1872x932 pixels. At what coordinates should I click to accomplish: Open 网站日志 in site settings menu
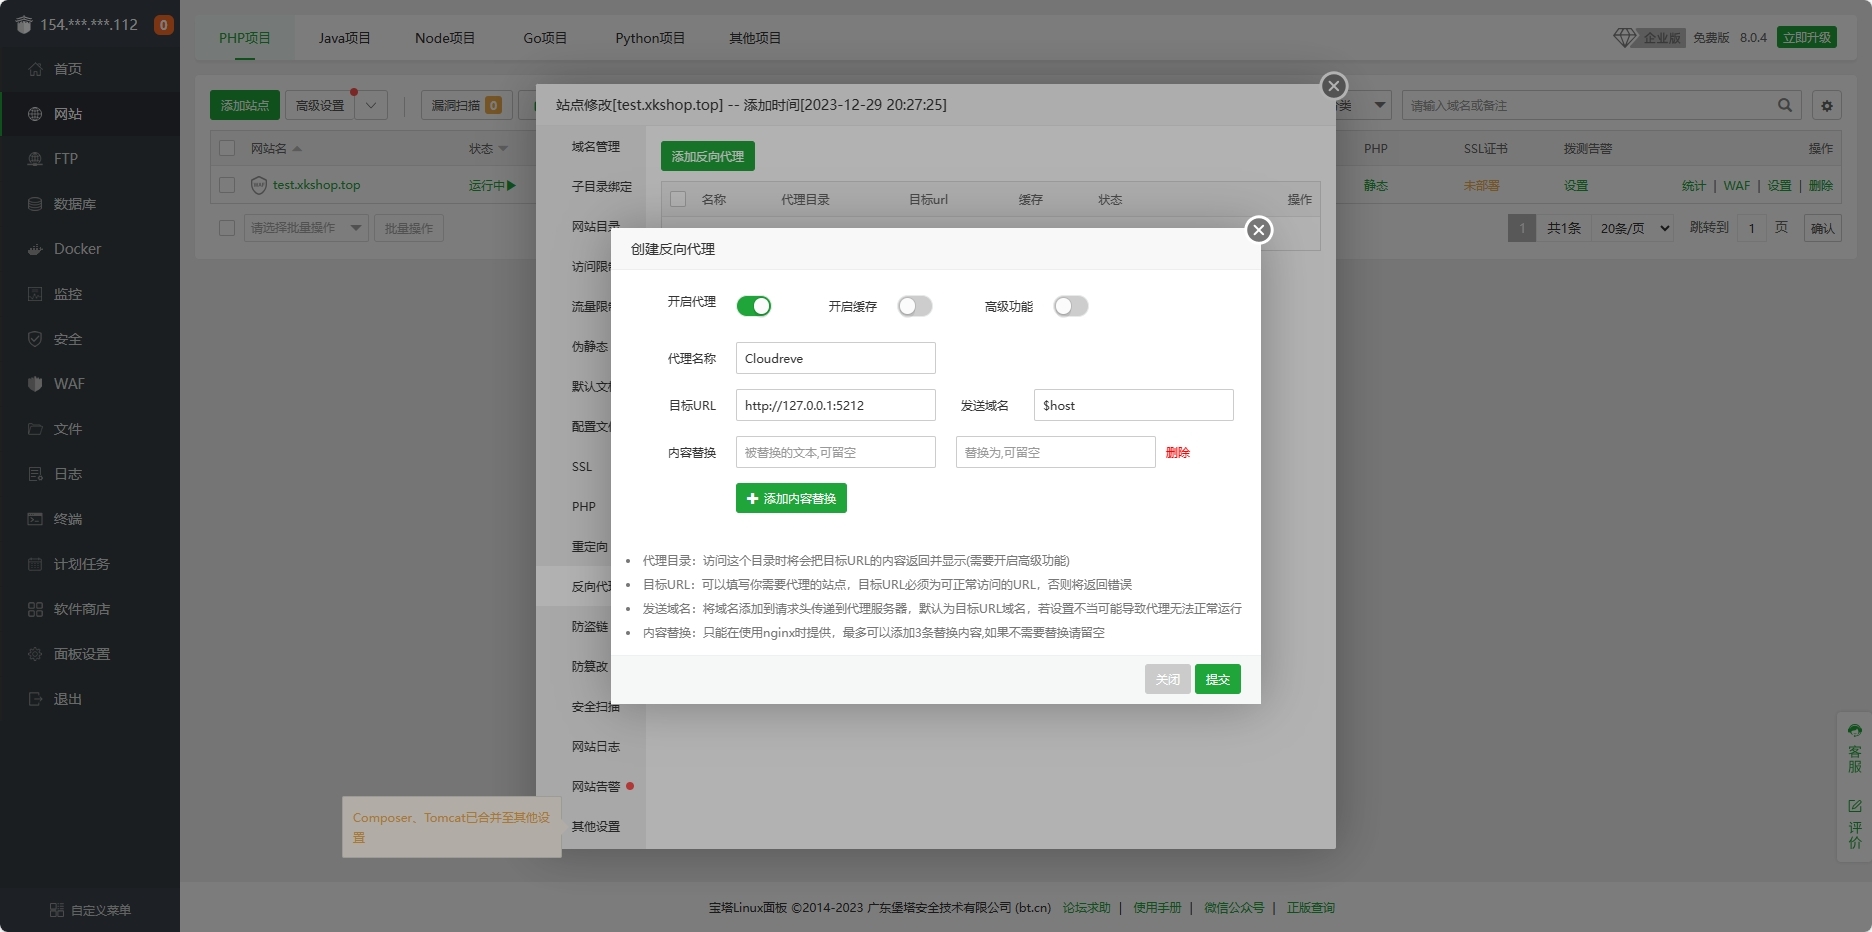click(596, 746)
